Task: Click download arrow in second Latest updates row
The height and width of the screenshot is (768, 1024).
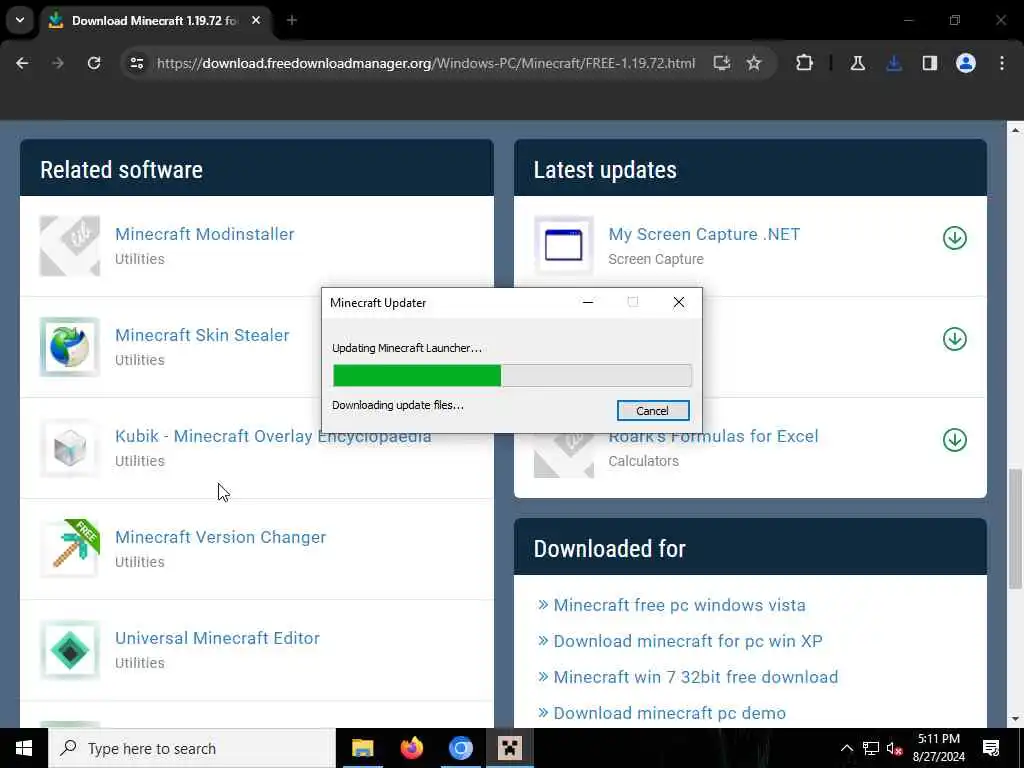Action: coord(955,339)
